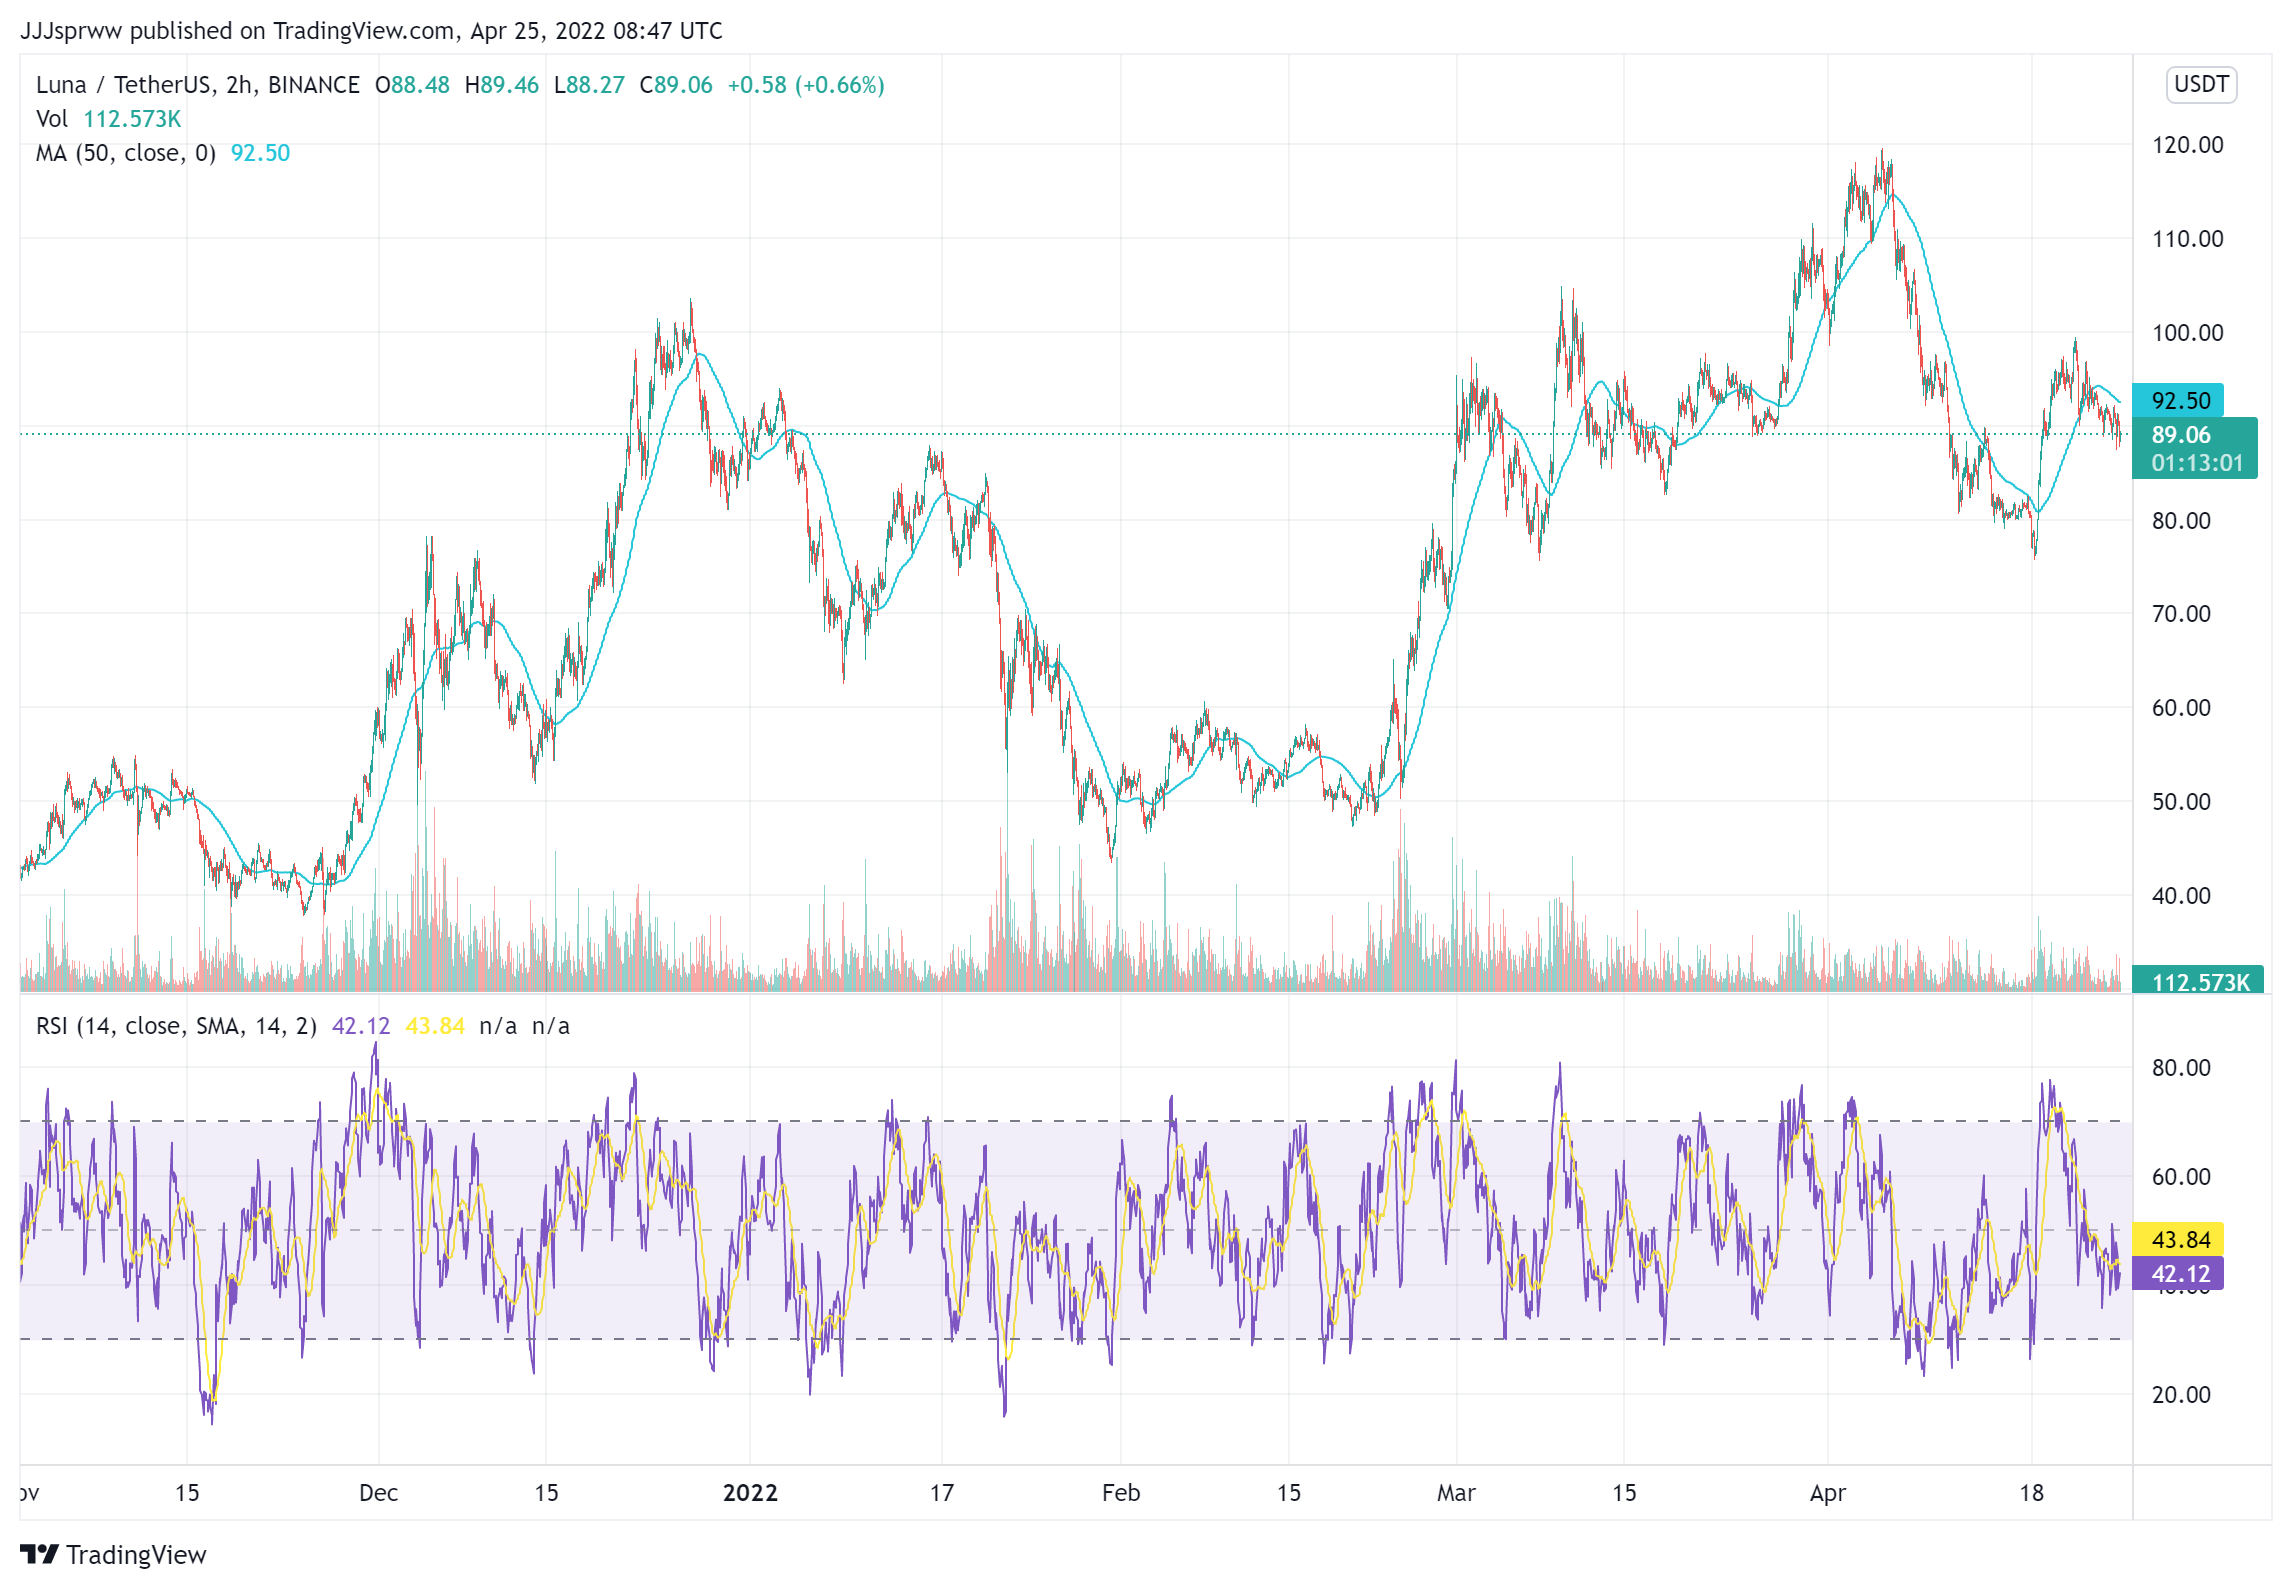
Task: Click the Luna / TetherUS symbol title
Action: (198, 85)
